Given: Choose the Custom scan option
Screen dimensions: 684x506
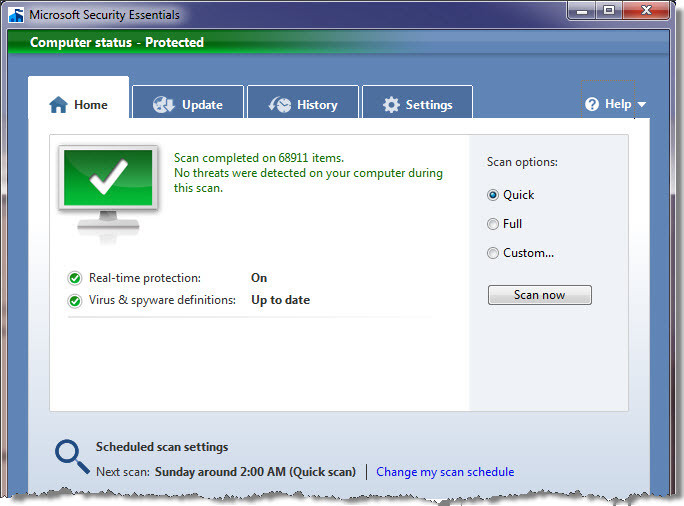Looking at the screenshot, I should [493, 253].
